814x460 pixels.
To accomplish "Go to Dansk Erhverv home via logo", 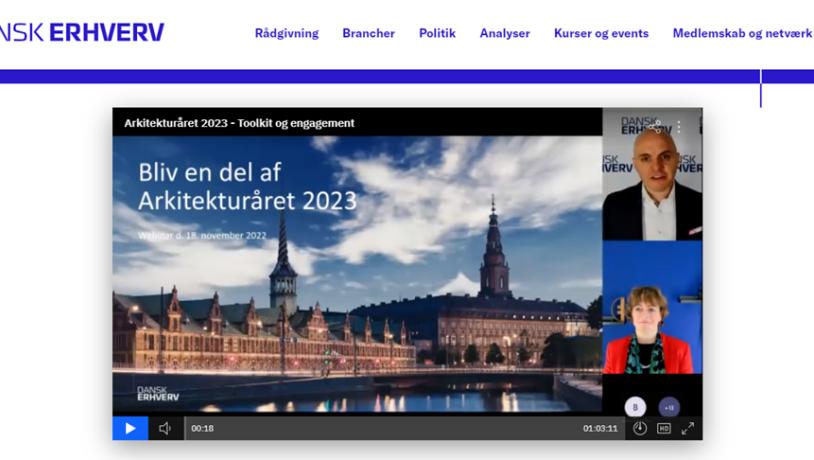I will [82, 32].
